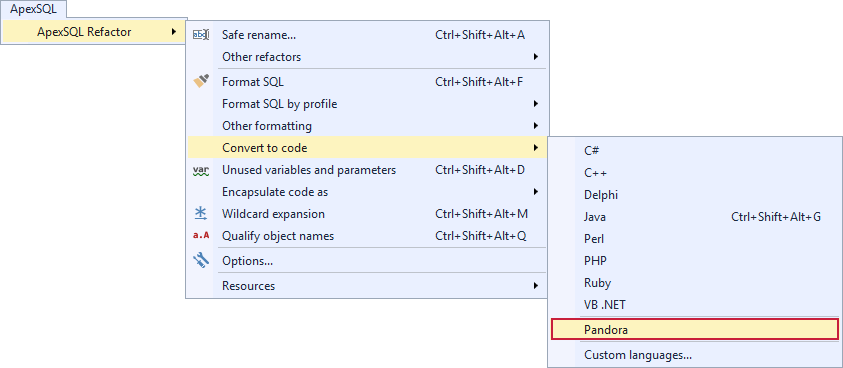Click the Qualify object names a.A icon

pyautogui.click(x=201, y=236)
